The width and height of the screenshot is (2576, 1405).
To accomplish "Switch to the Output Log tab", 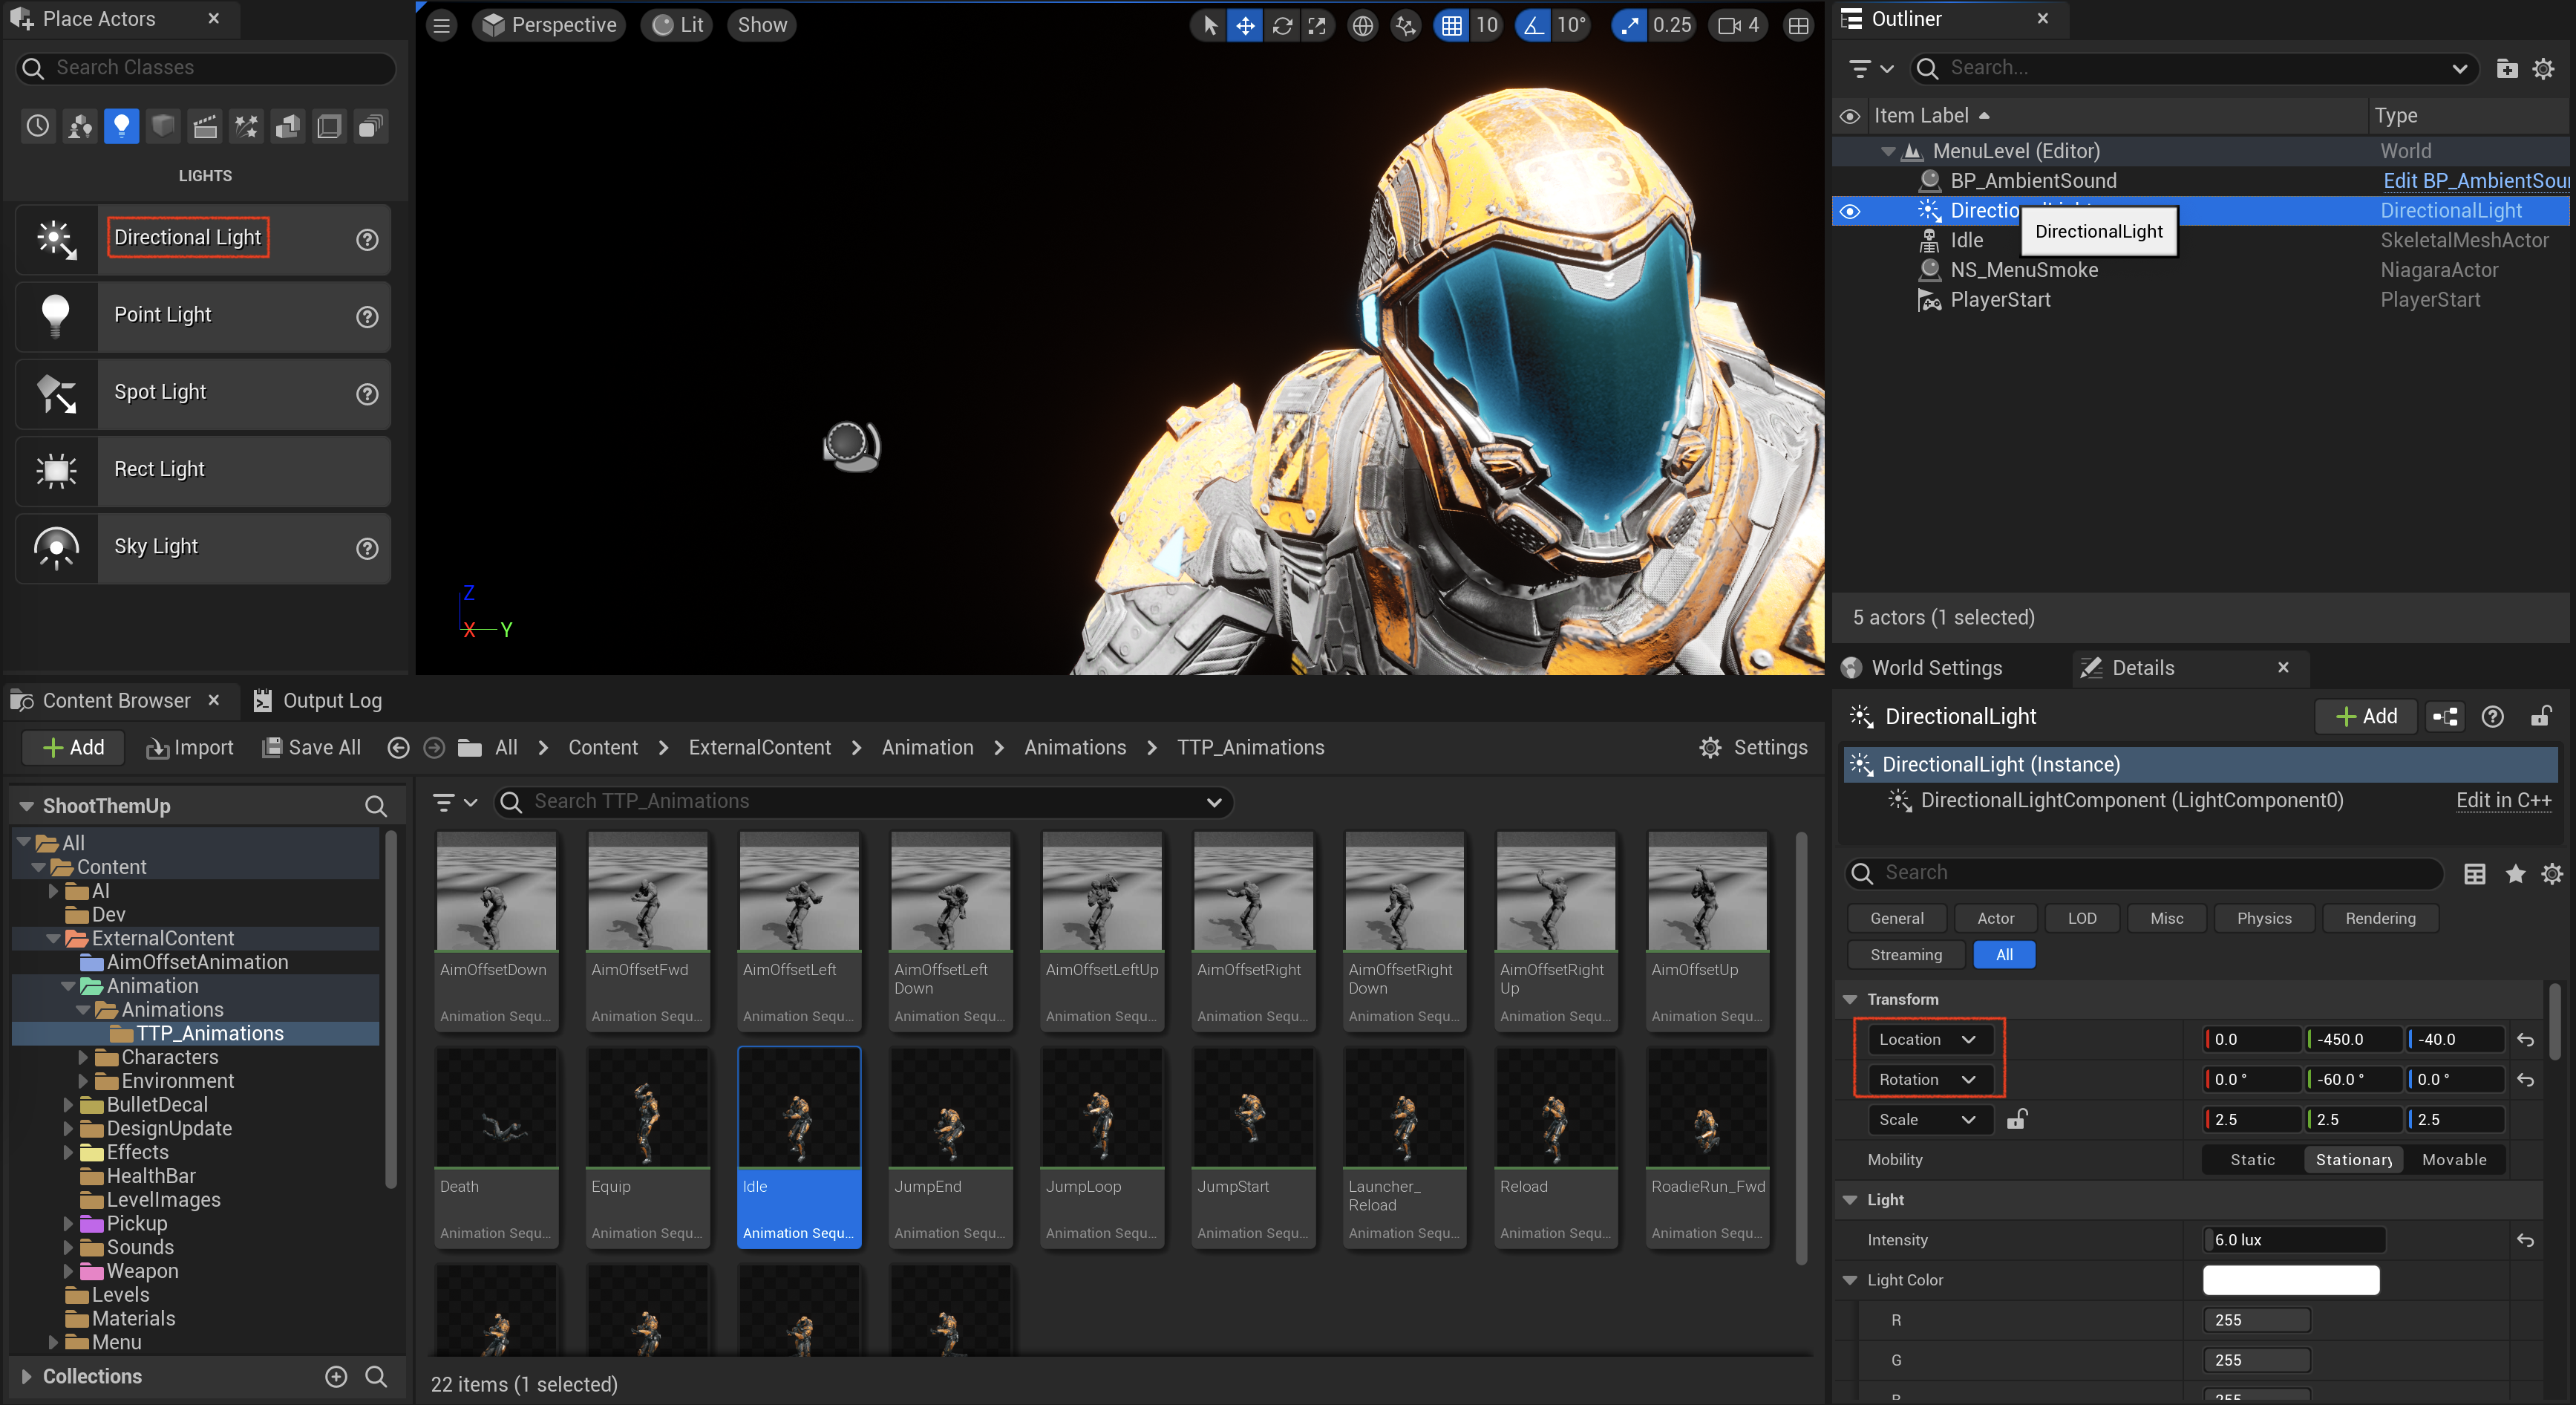I will click(x=317, y=700).
